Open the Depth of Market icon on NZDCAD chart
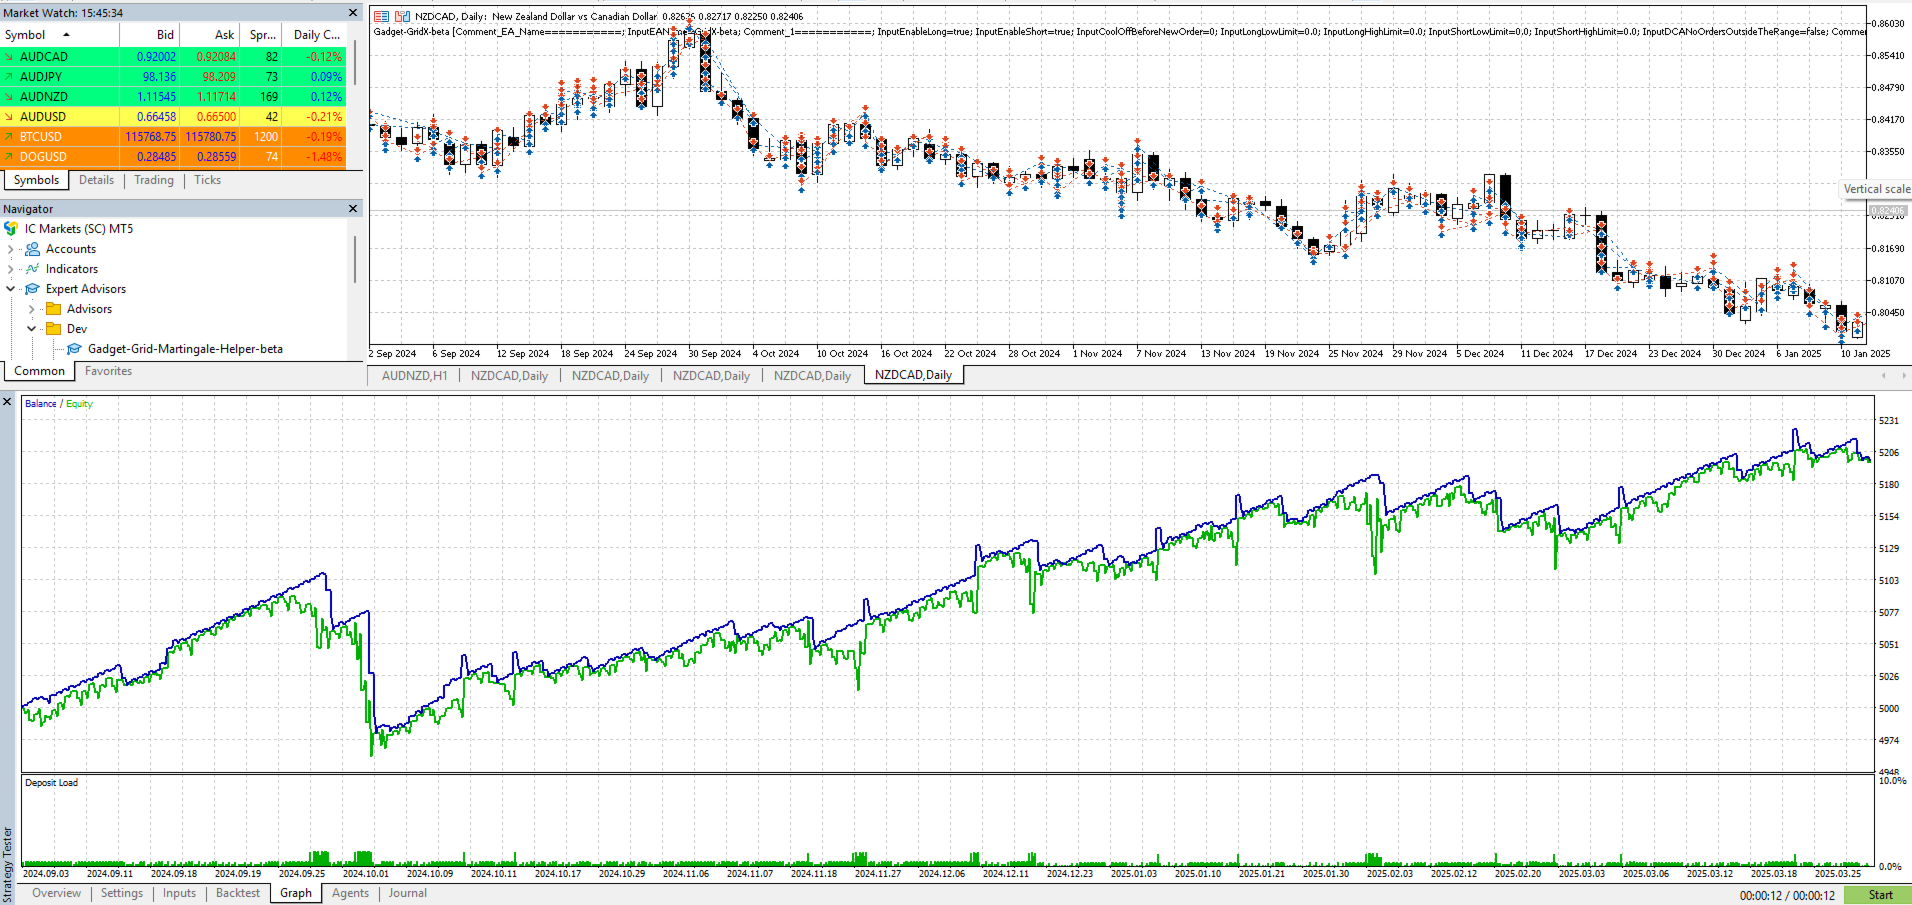1912x905 pixels. click(402, 17)
